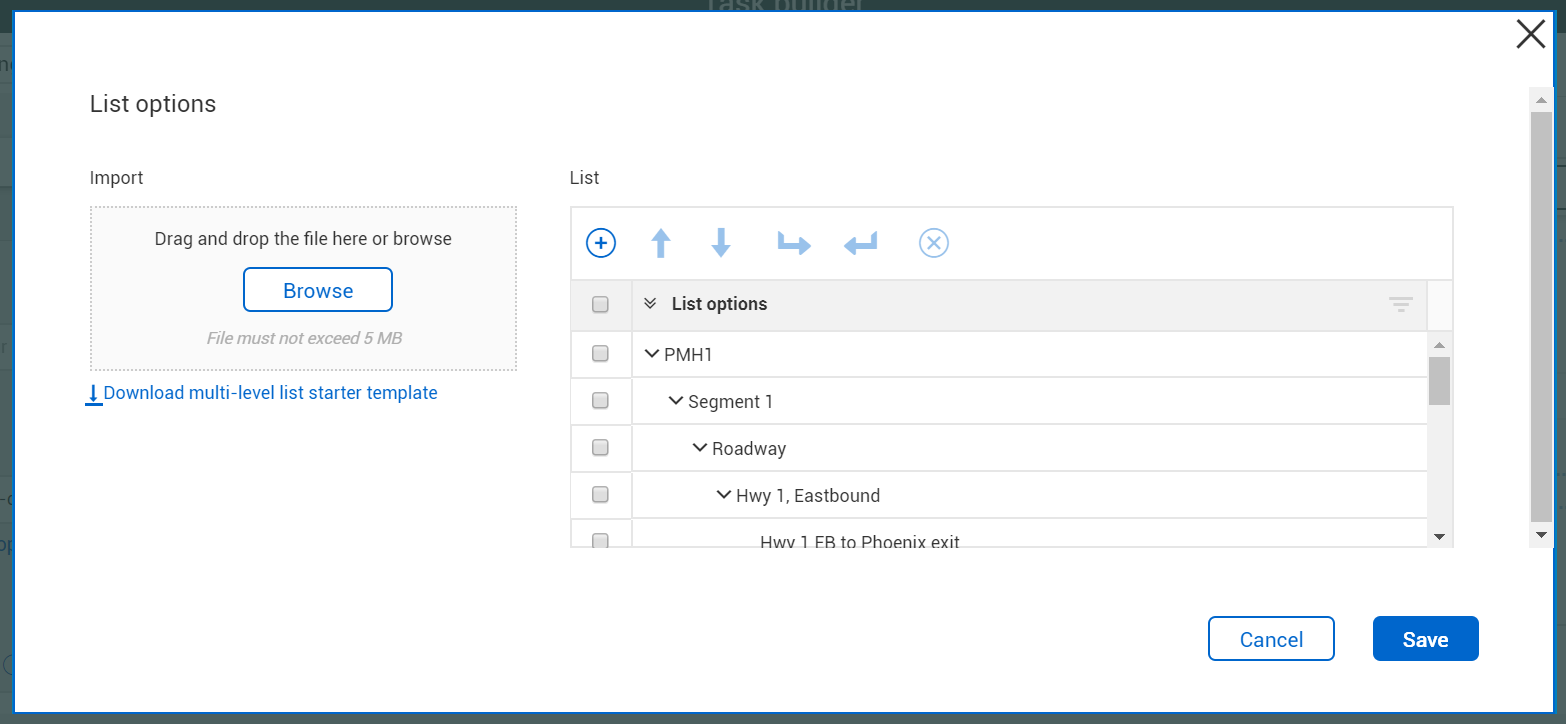Collapse all list options via double chevron
The image size is (1566, 724).
649,303
